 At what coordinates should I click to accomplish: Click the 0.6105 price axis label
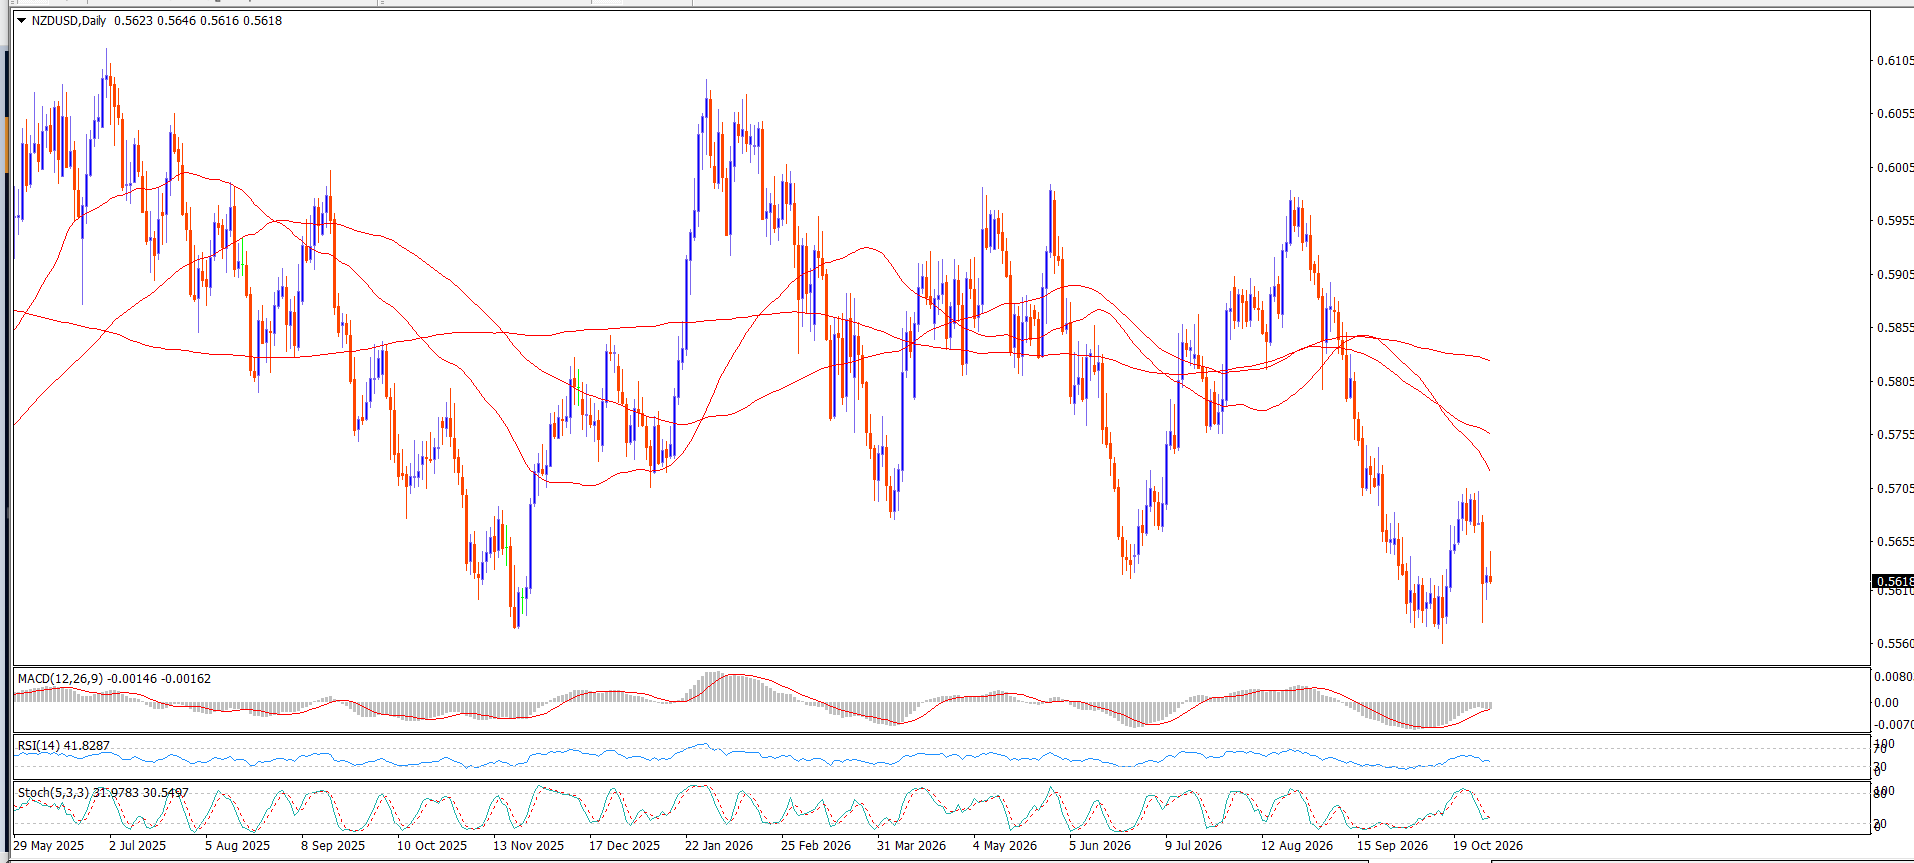[x=1896, y=61]
